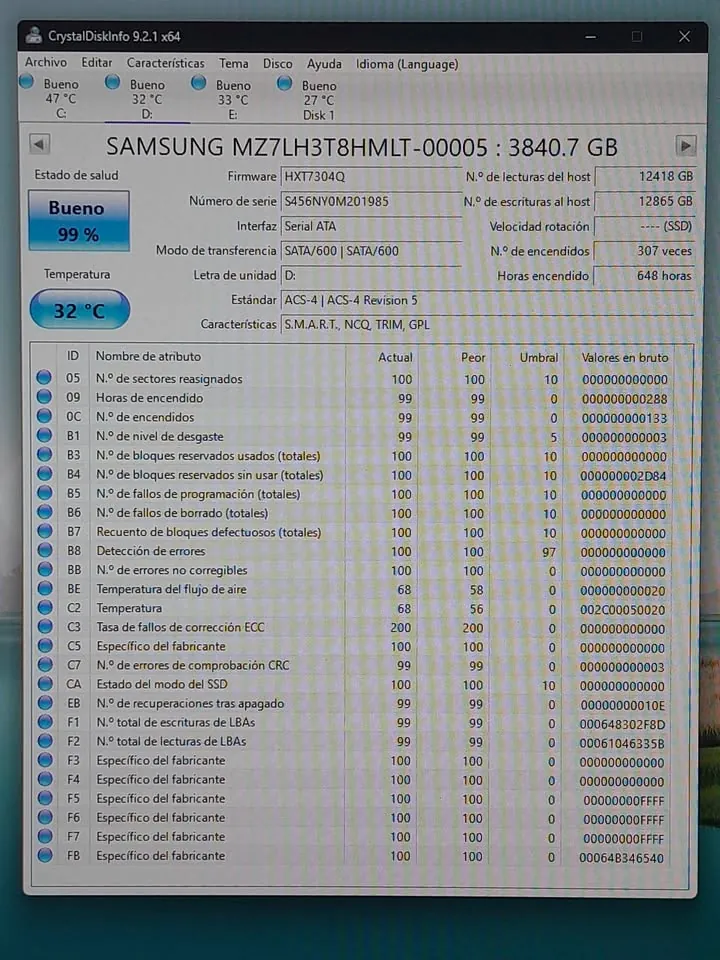Click the Nombre de atributo column header
The image size is (720, 960).
[148, 356]
